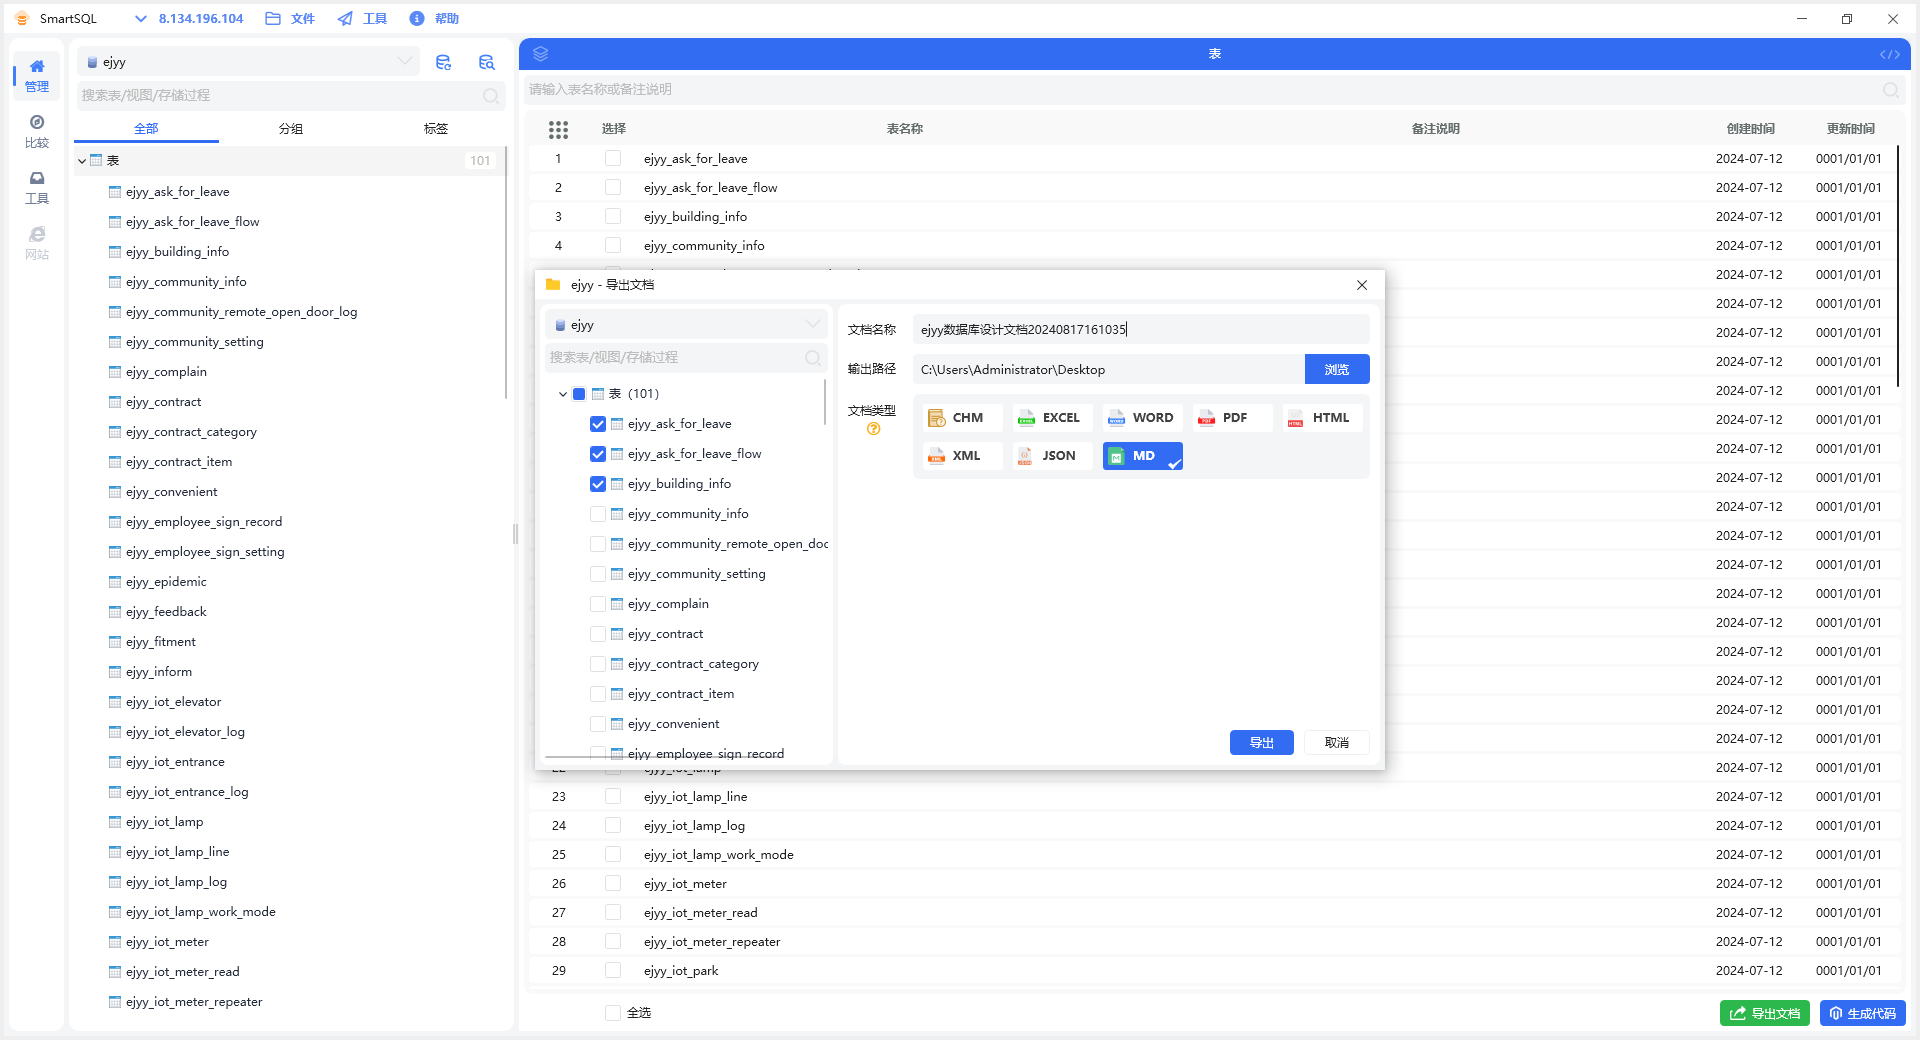Image resolution: width=1920 pixels, height=1040 pixels.
Task: Uncheck ejyy_ask_for_leave_flow in export dialog
Action: point(598,454)
